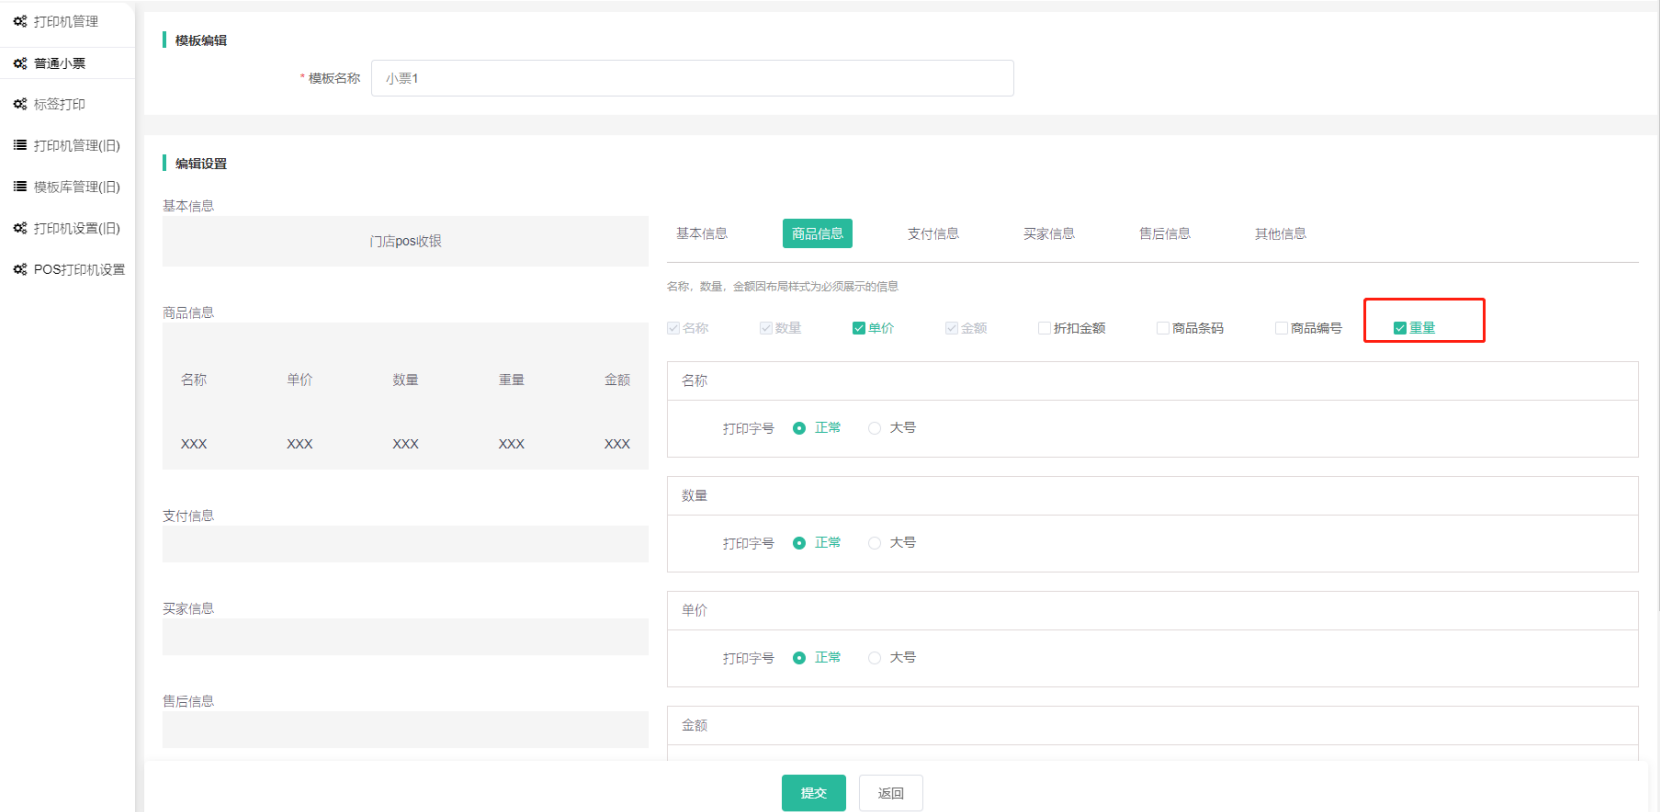Click the list icon beside 模板库管理(旧)
The height and width of the screenshot is (812, 1660).
20,187
